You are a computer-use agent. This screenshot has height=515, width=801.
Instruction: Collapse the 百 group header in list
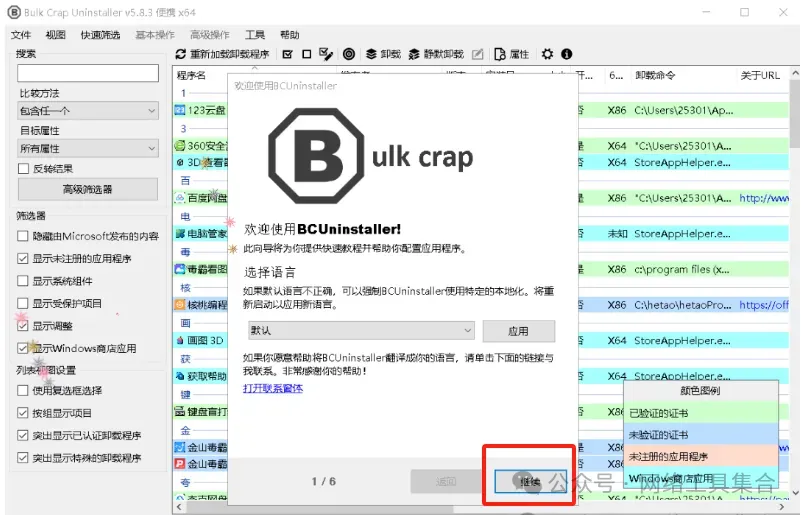coord(185,180)
